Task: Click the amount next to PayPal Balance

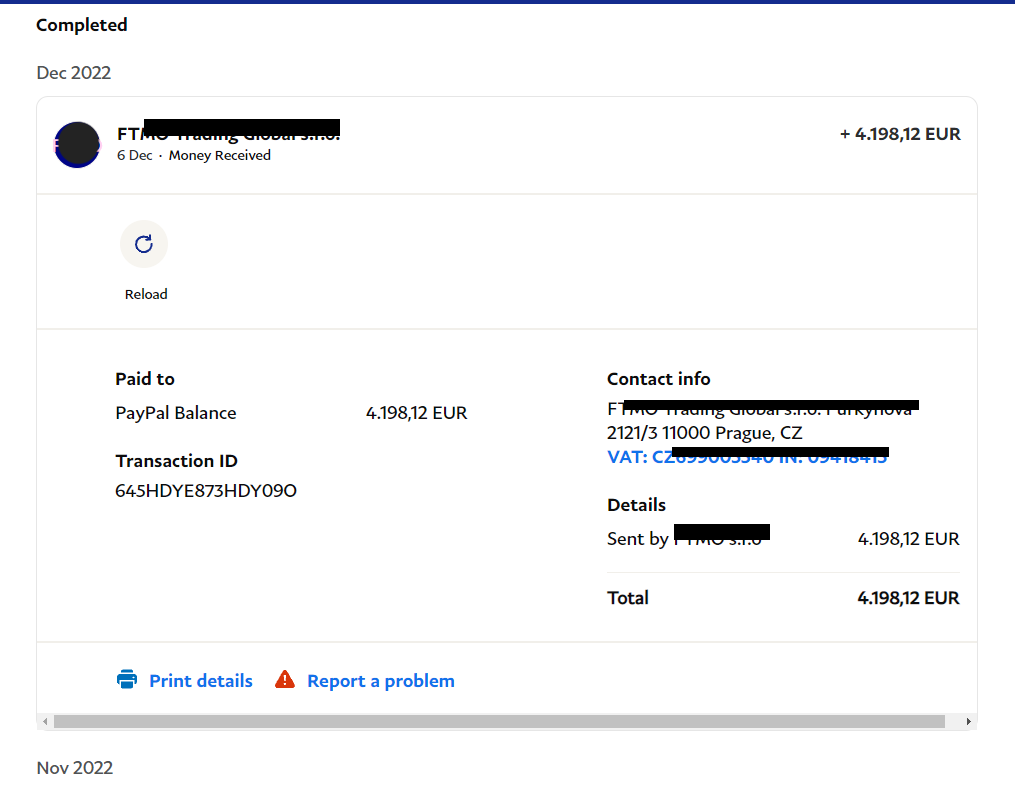Action: pos(416,413)
